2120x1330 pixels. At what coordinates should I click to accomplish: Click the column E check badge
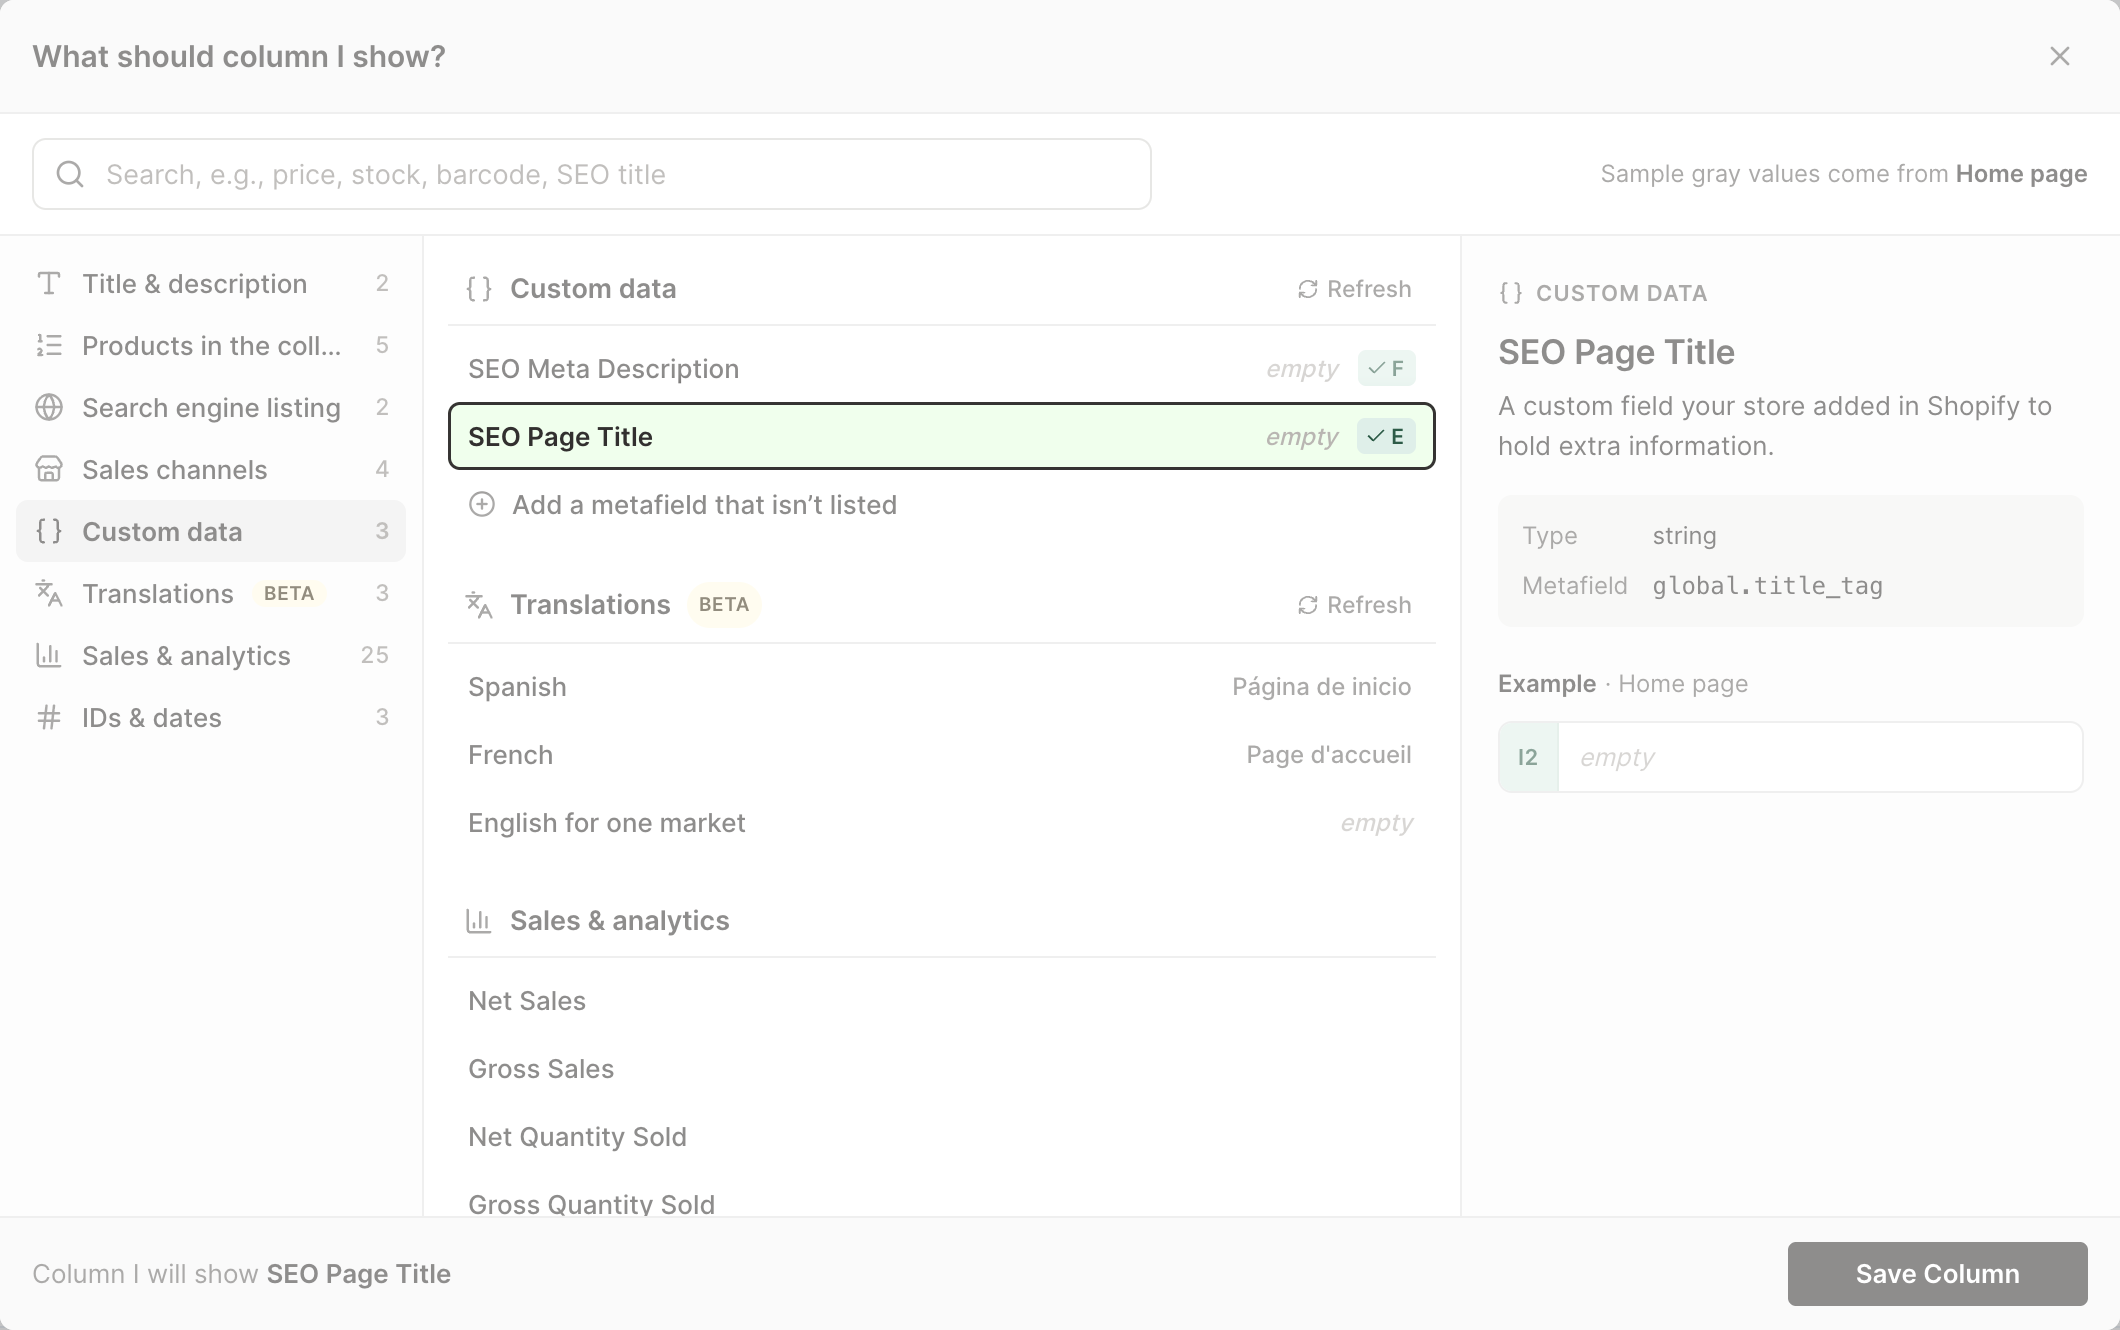(1386, 437)
